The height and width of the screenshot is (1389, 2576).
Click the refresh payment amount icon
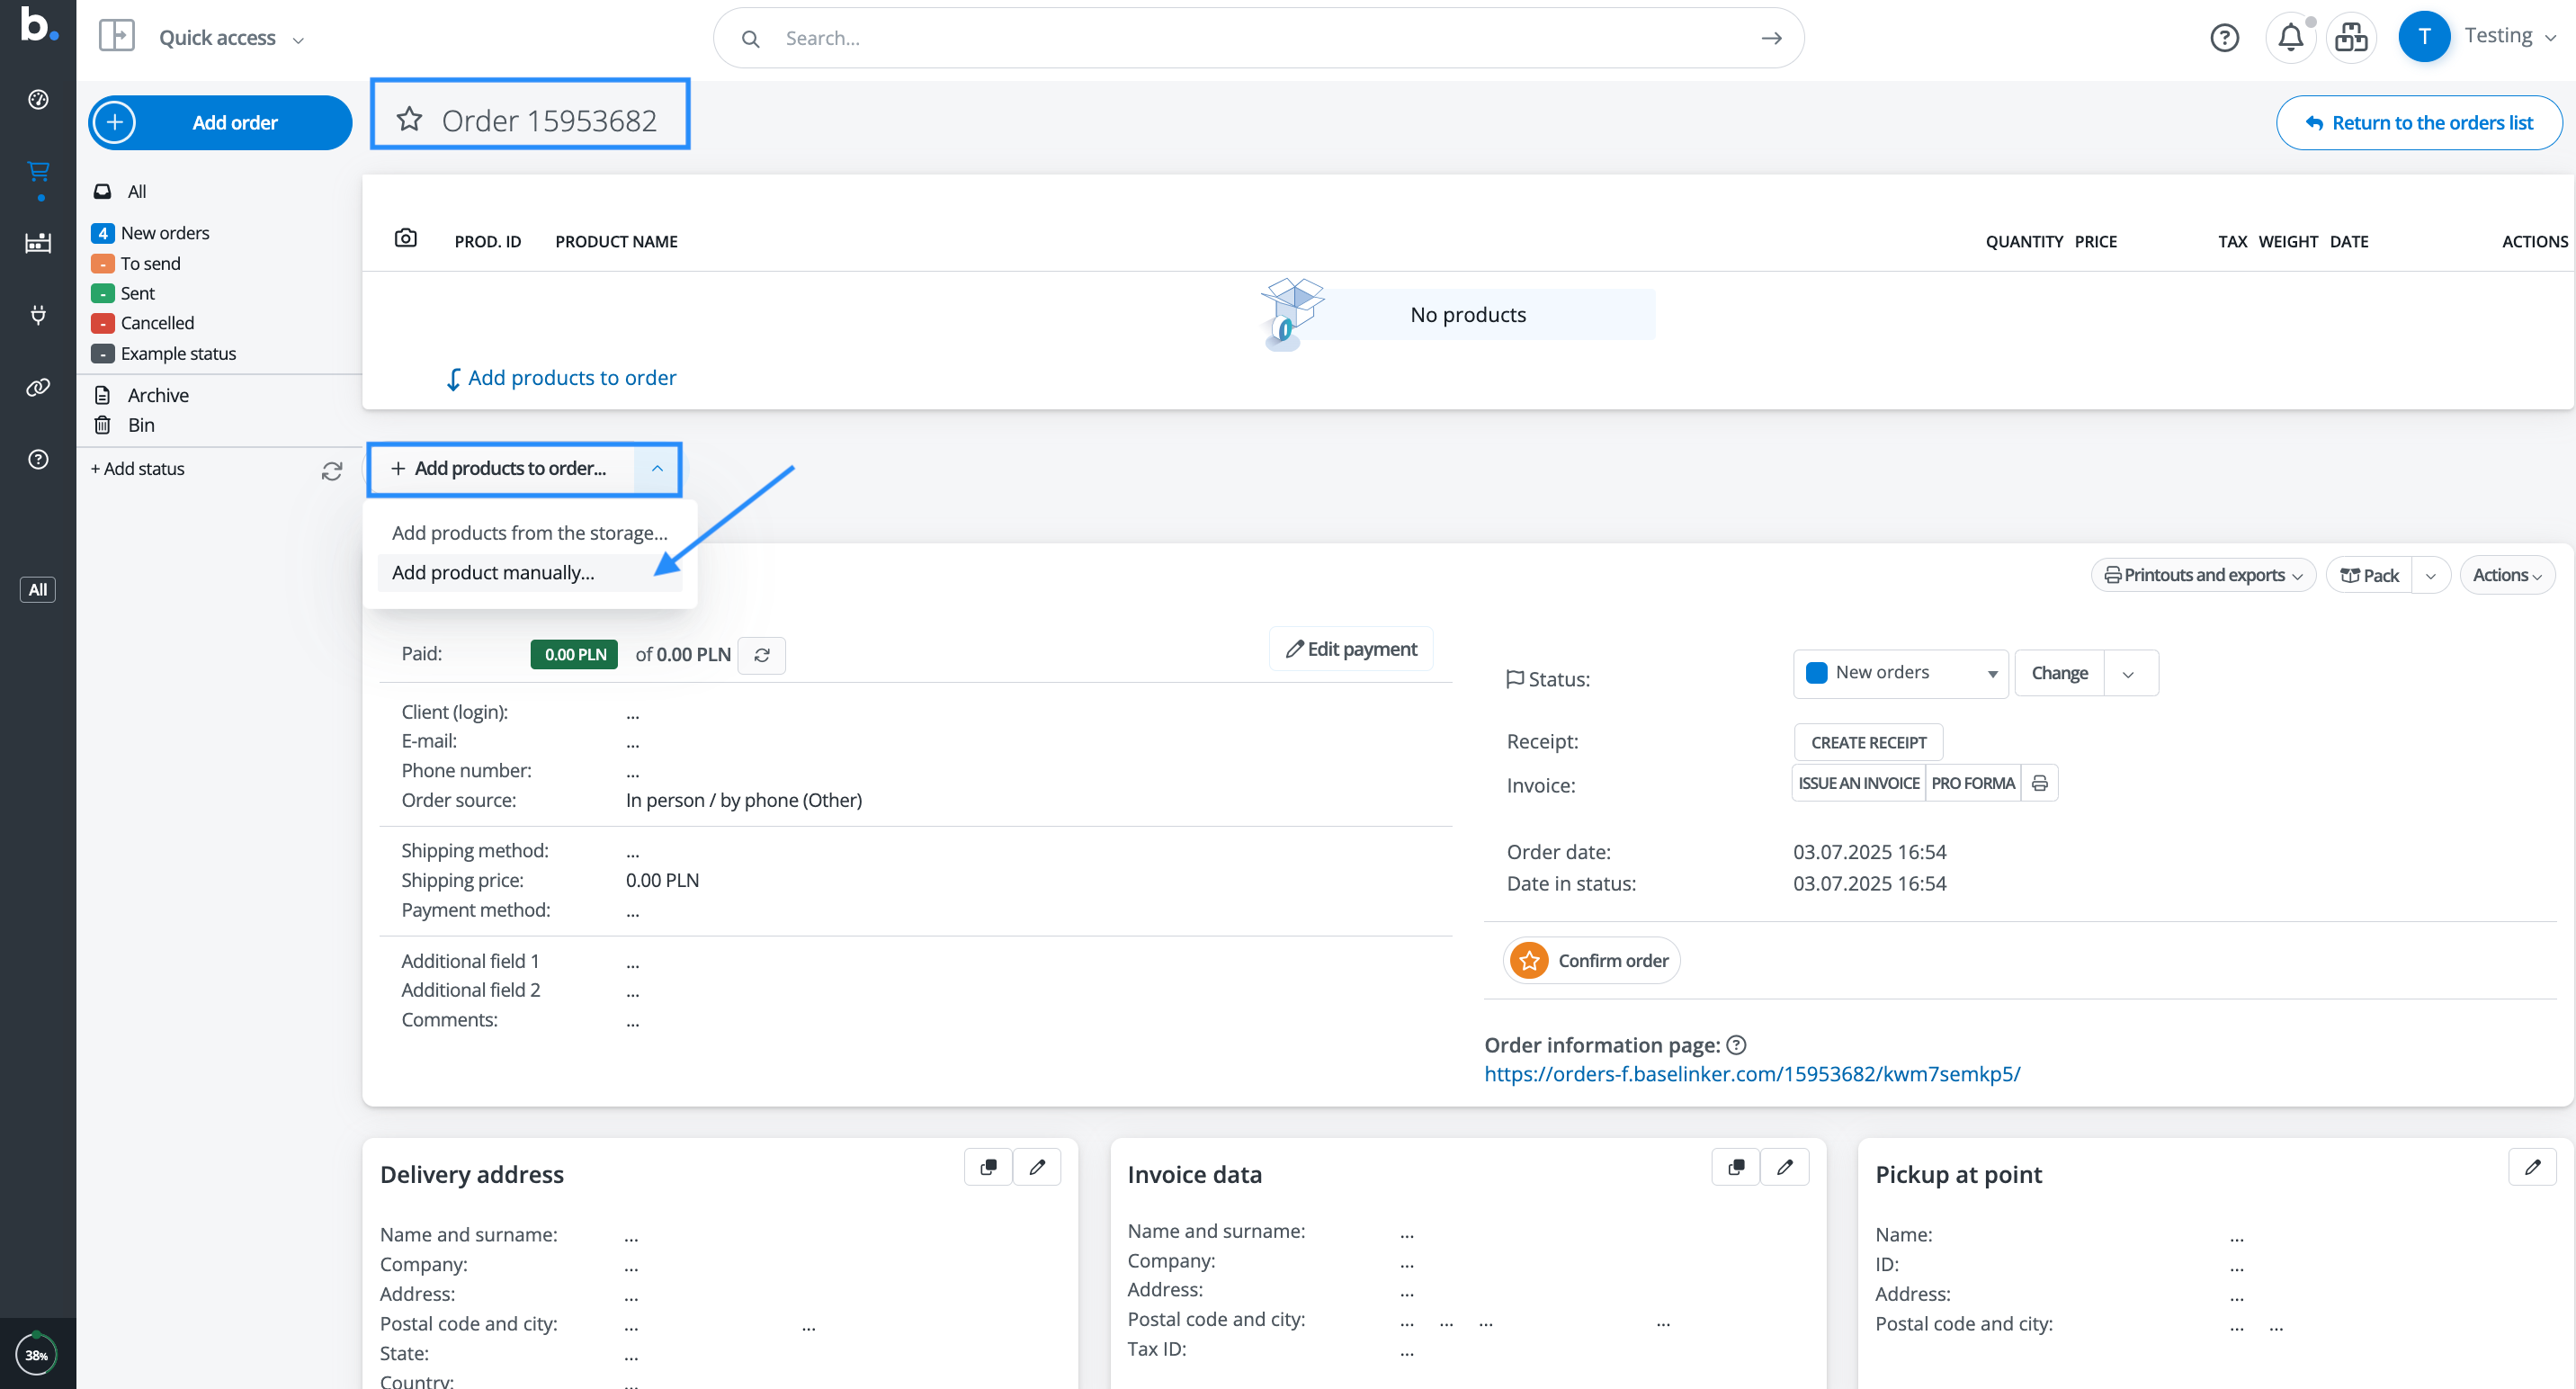coord(762,655)
